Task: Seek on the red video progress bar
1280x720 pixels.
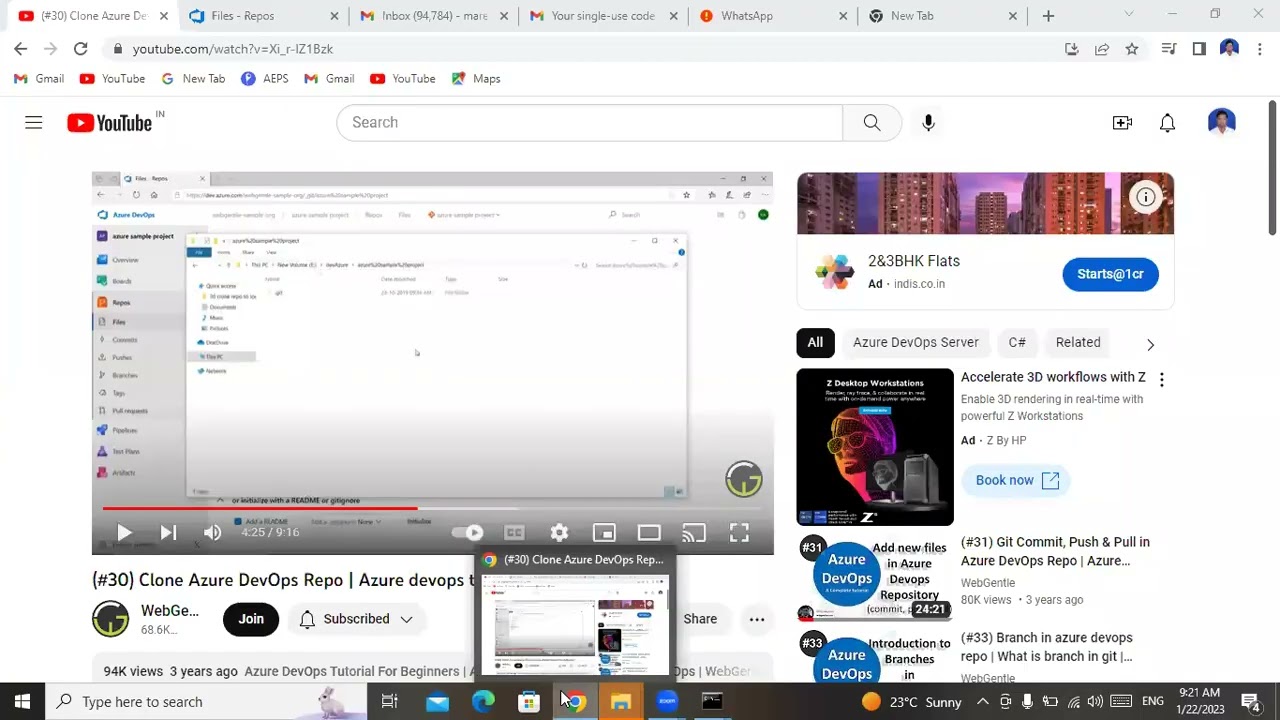Action: click(x=432, y=508)
